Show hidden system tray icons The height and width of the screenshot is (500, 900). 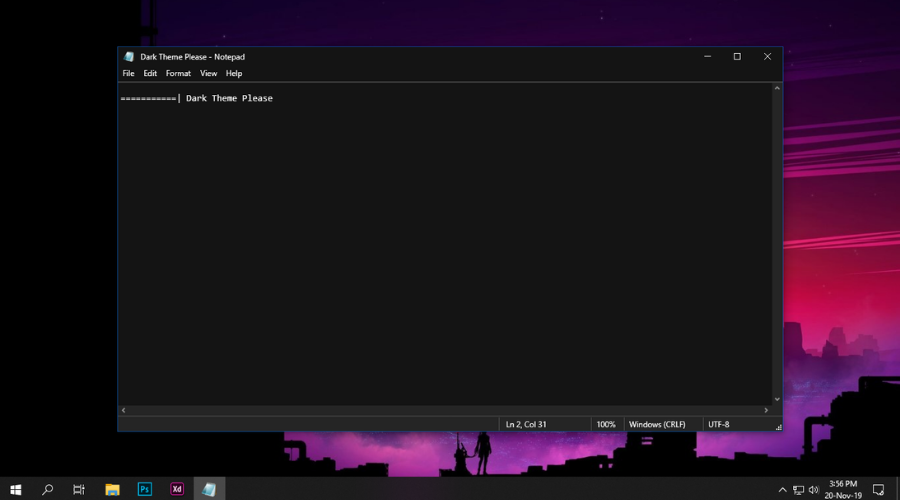782,490
